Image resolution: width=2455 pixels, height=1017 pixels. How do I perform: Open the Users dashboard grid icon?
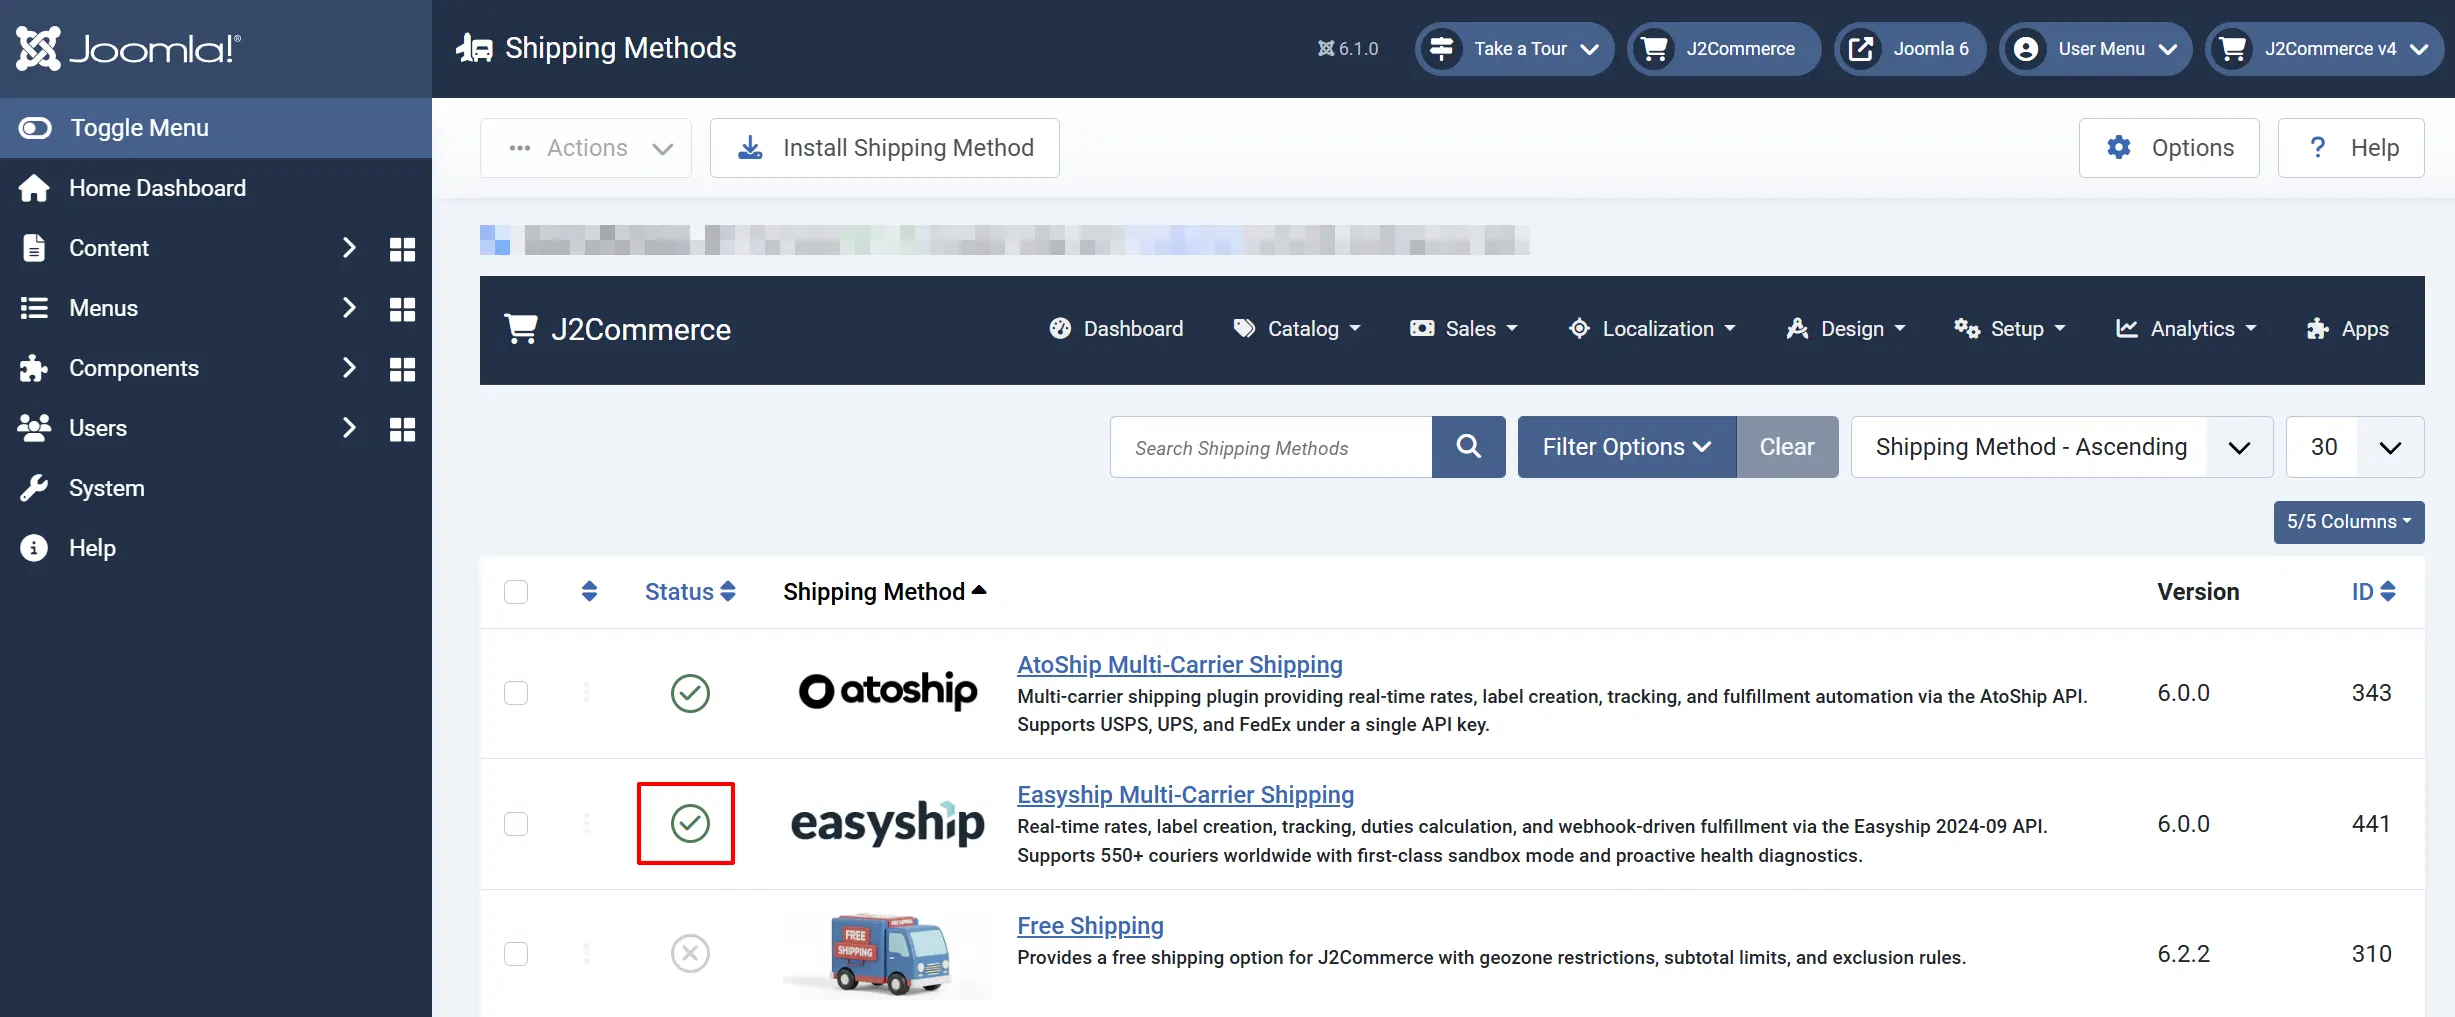(402, 429)
